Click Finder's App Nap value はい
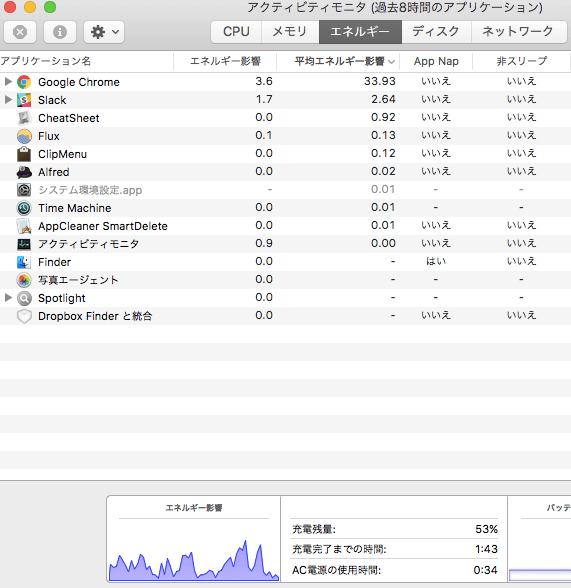 (436, 261)
